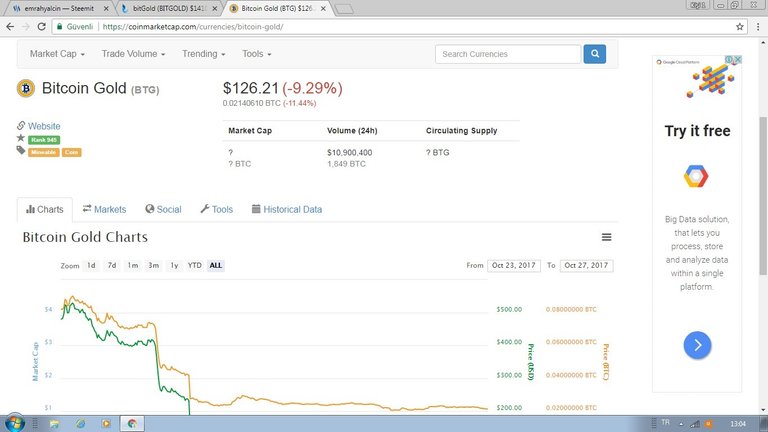768x432 pixels.
Task: Click the Coin tag
Action: point(72,152)
